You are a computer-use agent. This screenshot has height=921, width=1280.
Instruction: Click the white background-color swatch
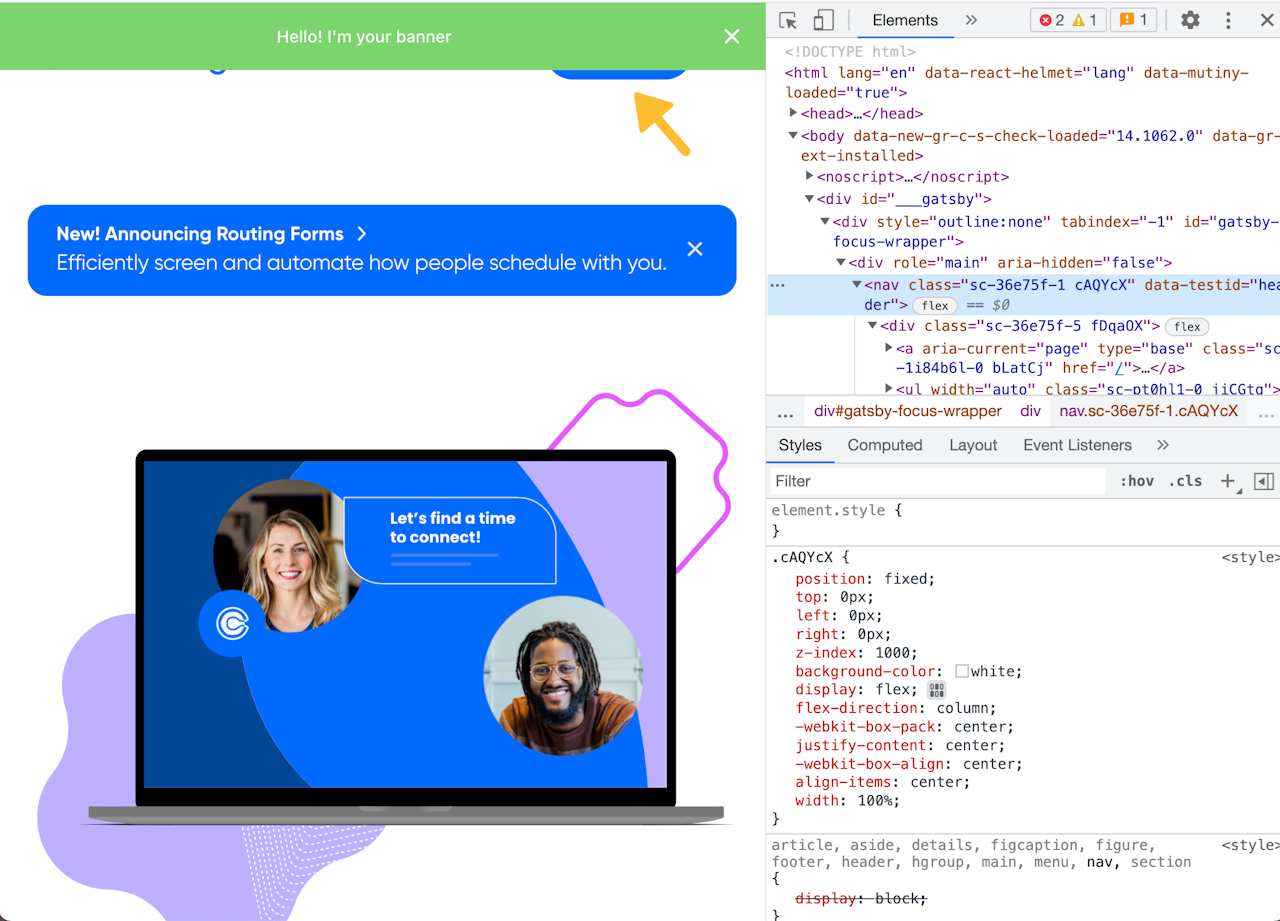click(x=962, y=671)
